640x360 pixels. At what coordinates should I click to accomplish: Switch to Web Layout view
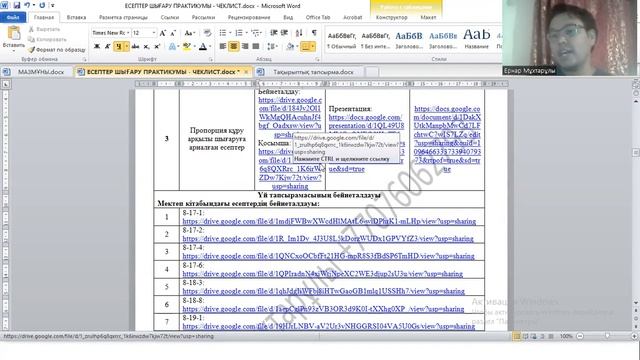534,336
